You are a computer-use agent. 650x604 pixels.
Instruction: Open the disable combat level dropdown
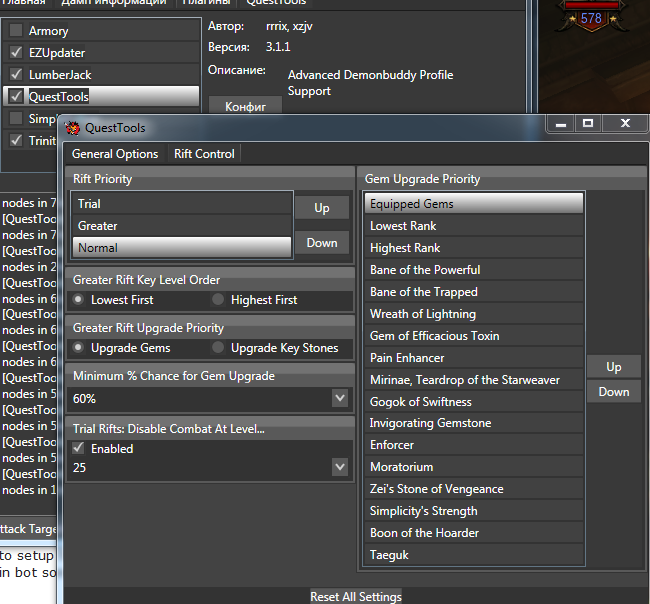[x=340, y=467]
